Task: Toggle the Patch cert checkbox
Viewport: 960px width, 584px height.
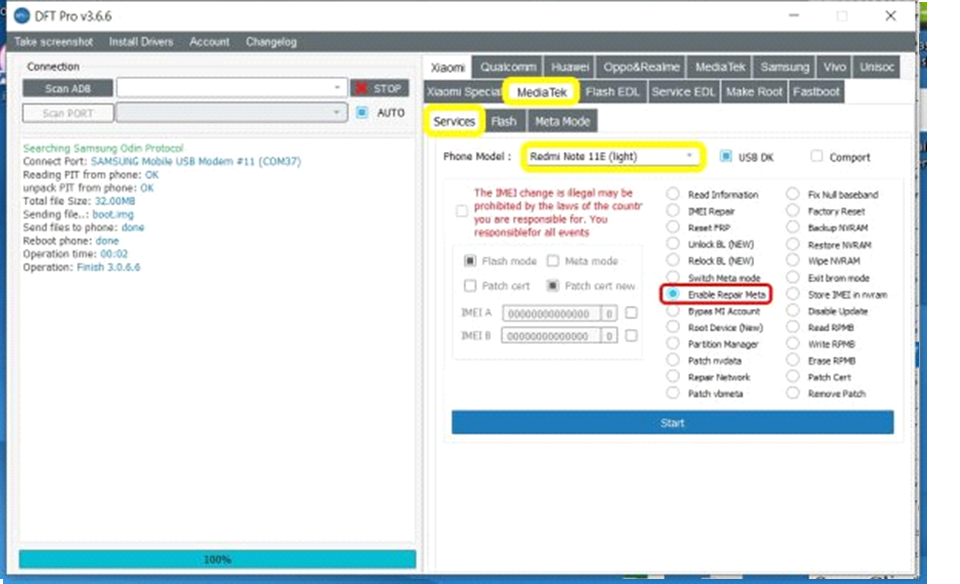Action: pos(470,286)
